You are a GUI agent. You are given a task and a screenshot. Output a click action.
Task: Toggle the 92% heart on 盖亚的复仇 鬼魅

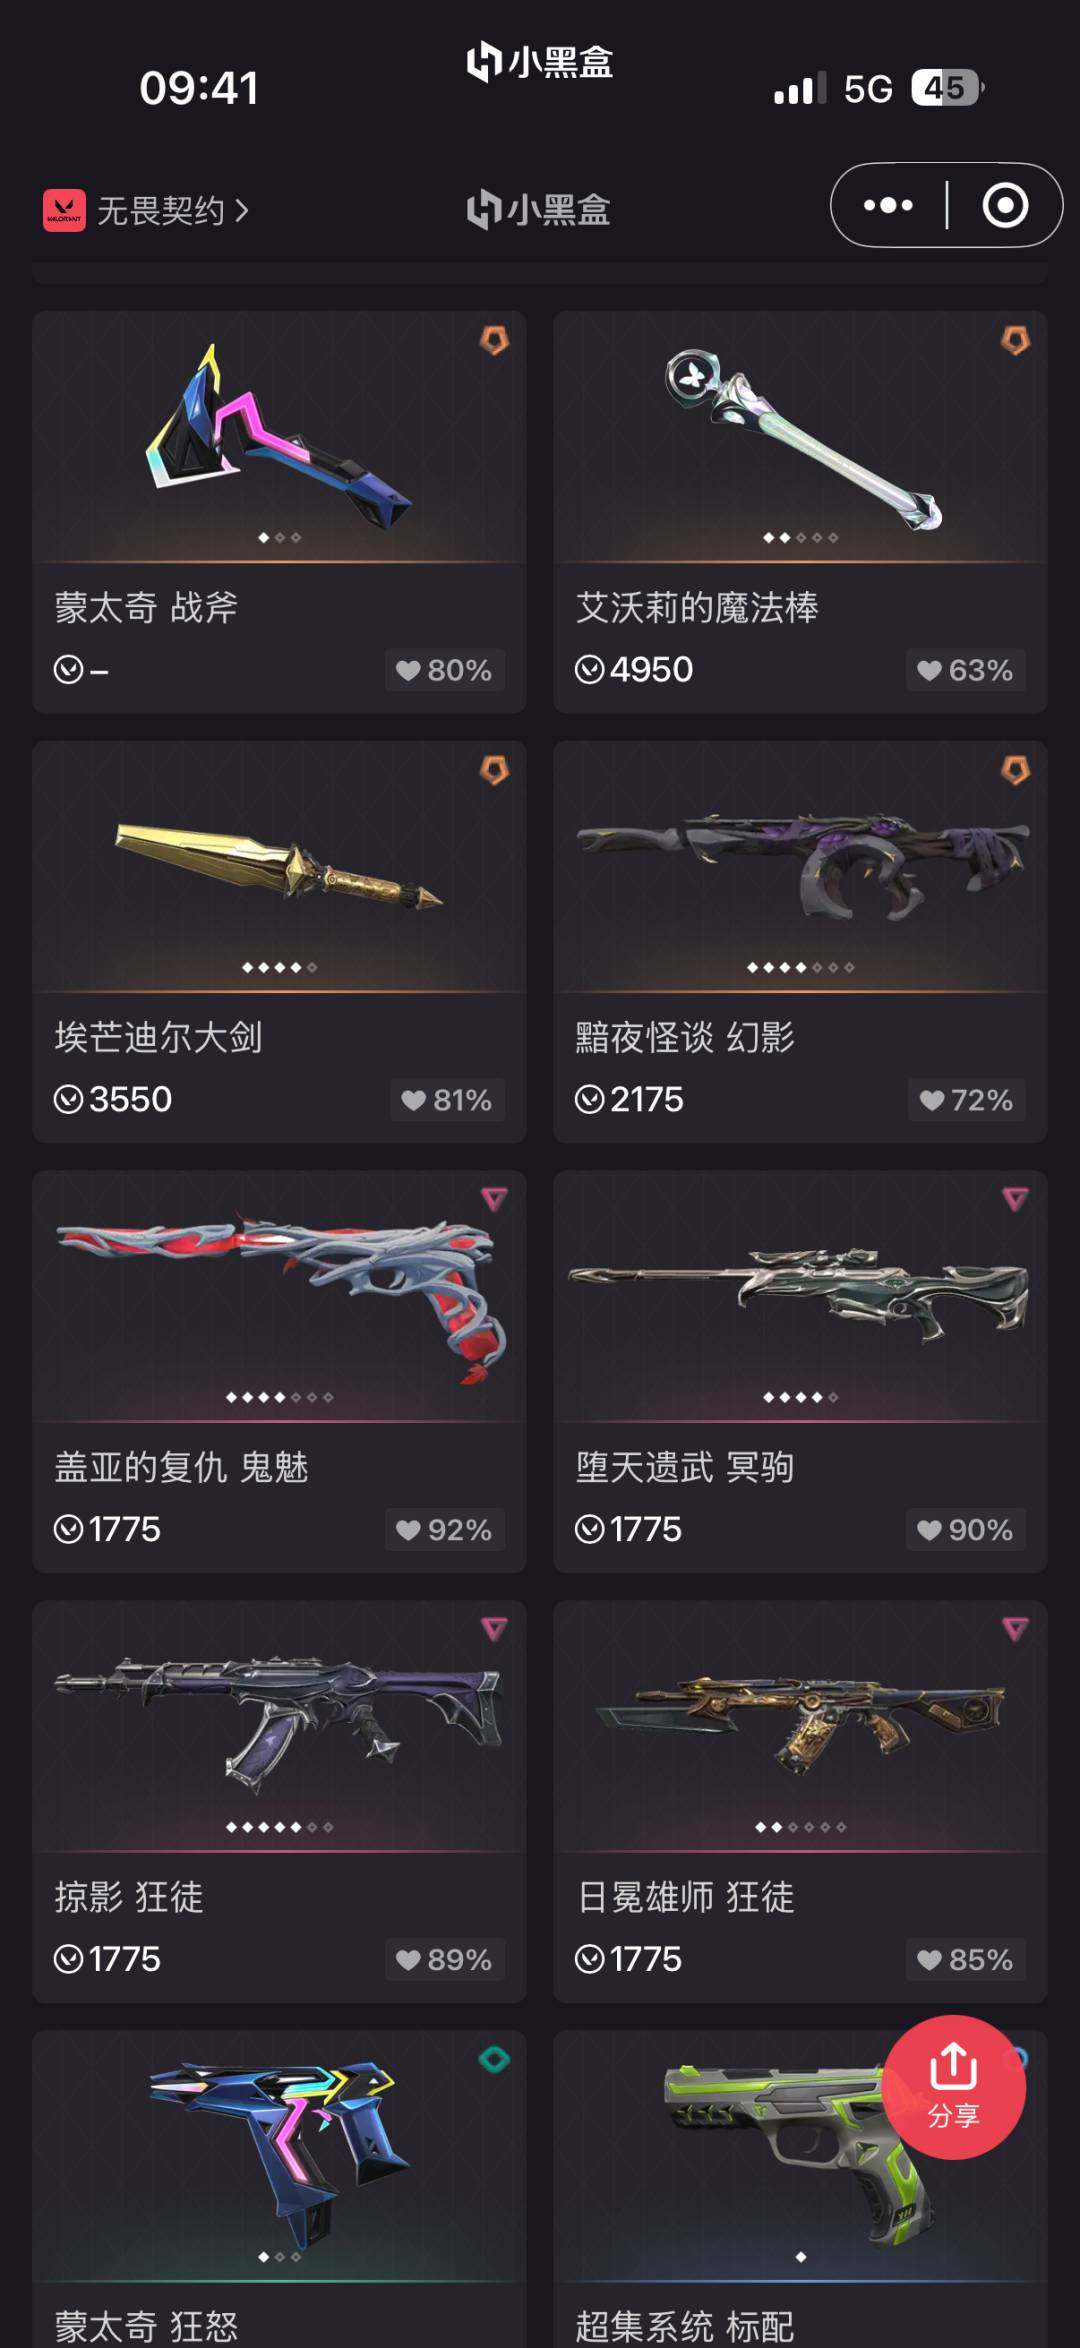[445, 1530]
